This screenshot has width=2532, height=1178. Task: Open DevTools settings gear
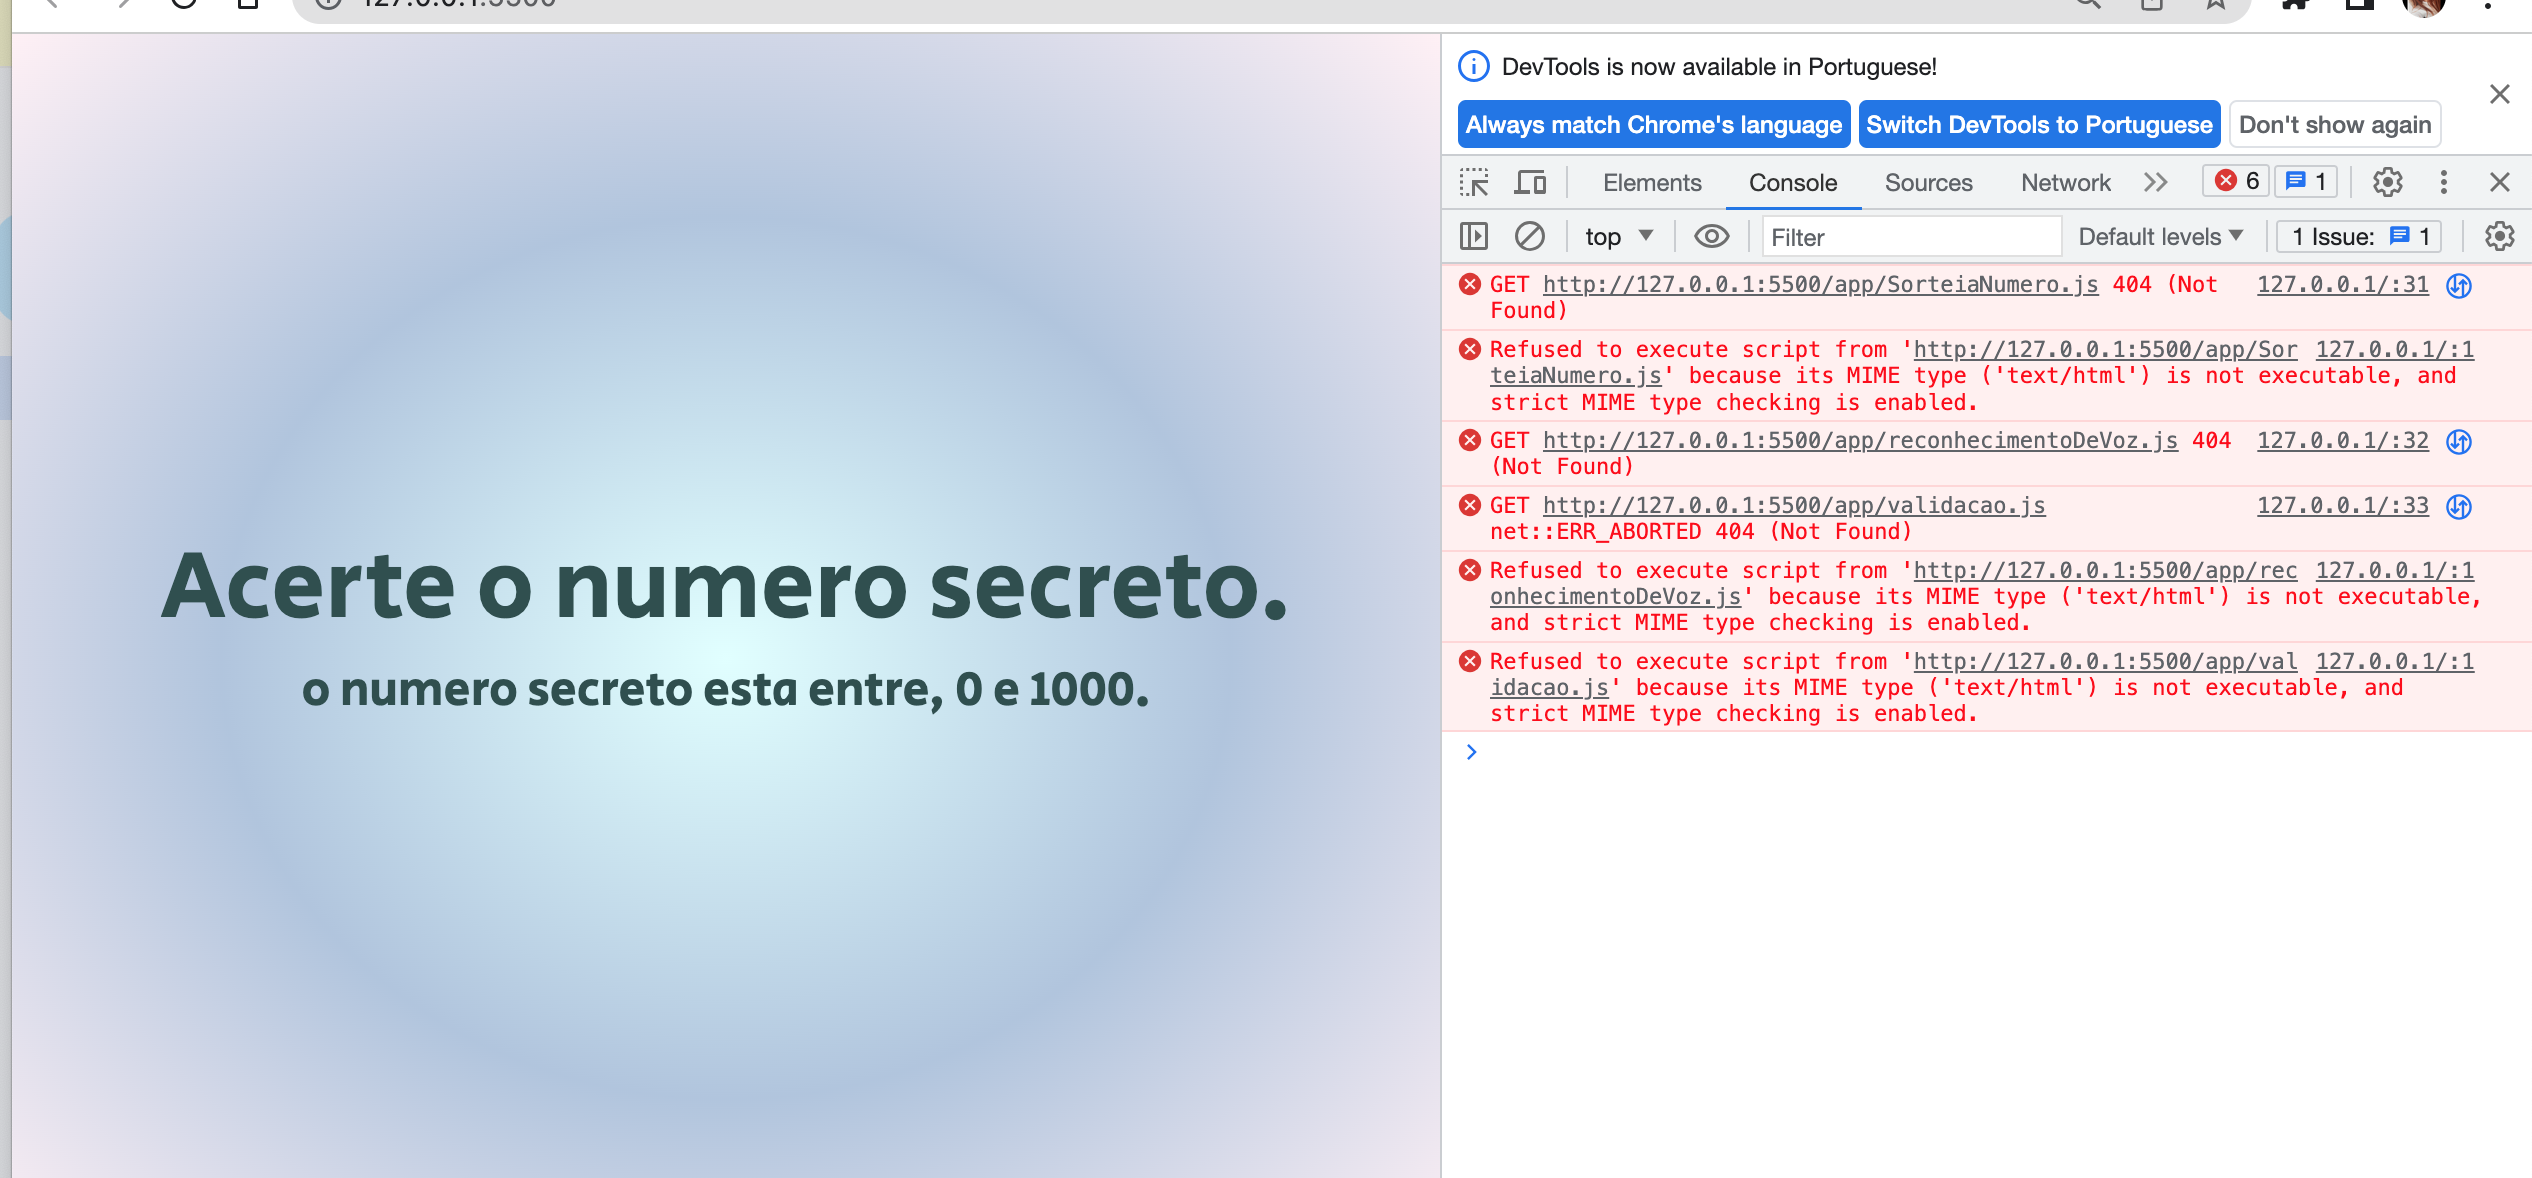click(x=2388, y=182)
